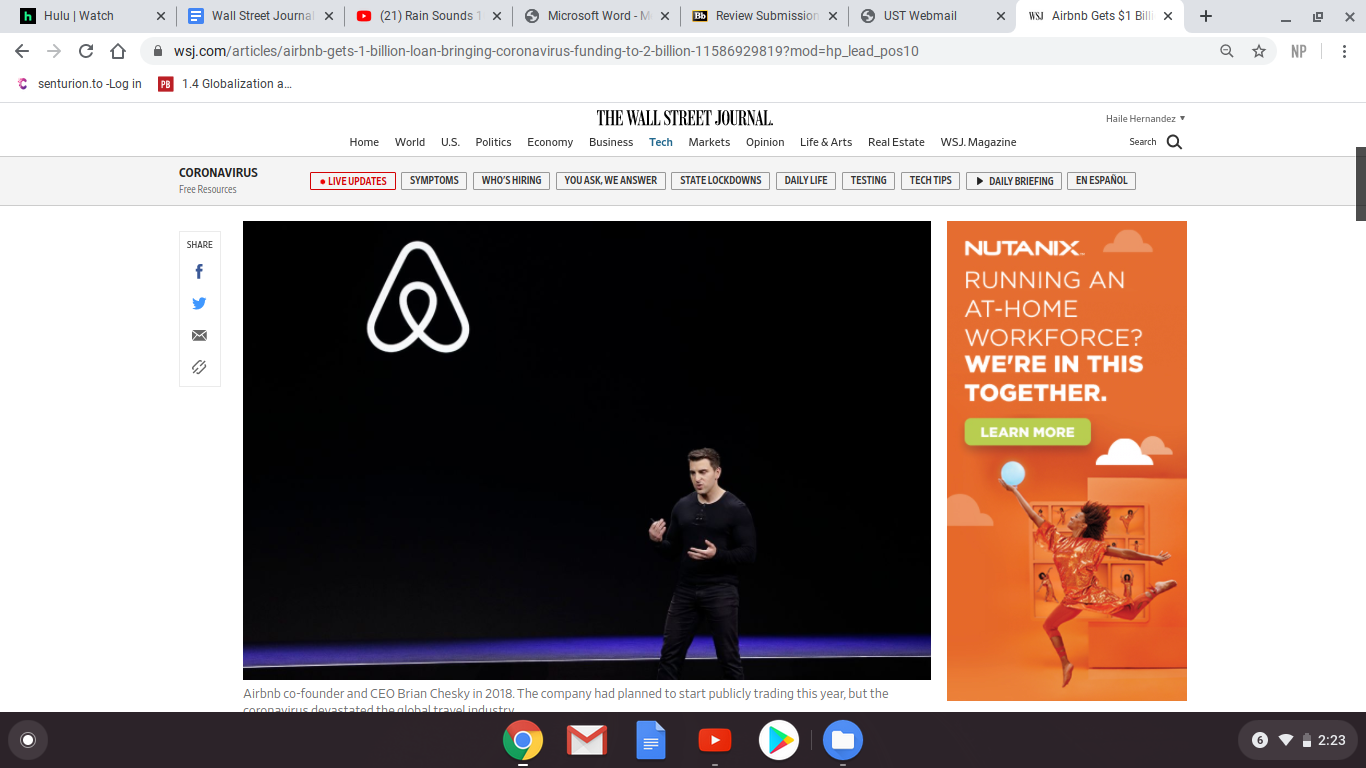The width and height of the screenshot is (1366, 768).
Task: Open WSJ. Magazine section
Action: point(978,142)
